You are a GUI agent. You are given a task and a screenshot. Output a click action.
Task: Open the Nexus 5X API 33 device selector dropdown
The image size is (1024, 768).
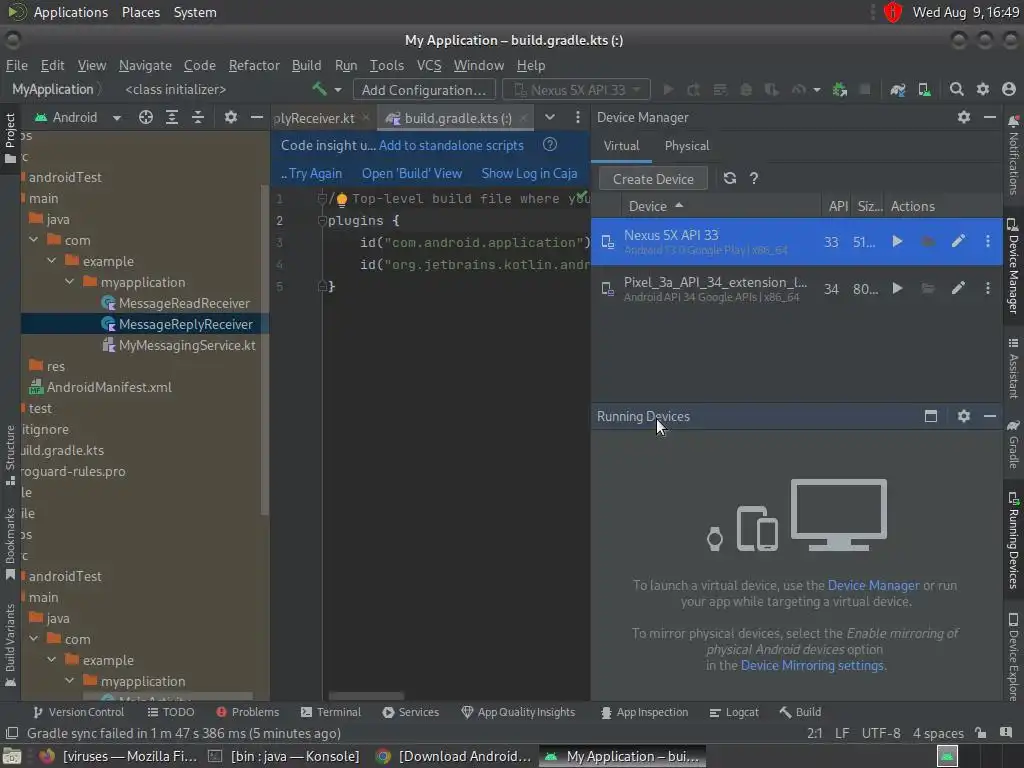tap(577, 89)
